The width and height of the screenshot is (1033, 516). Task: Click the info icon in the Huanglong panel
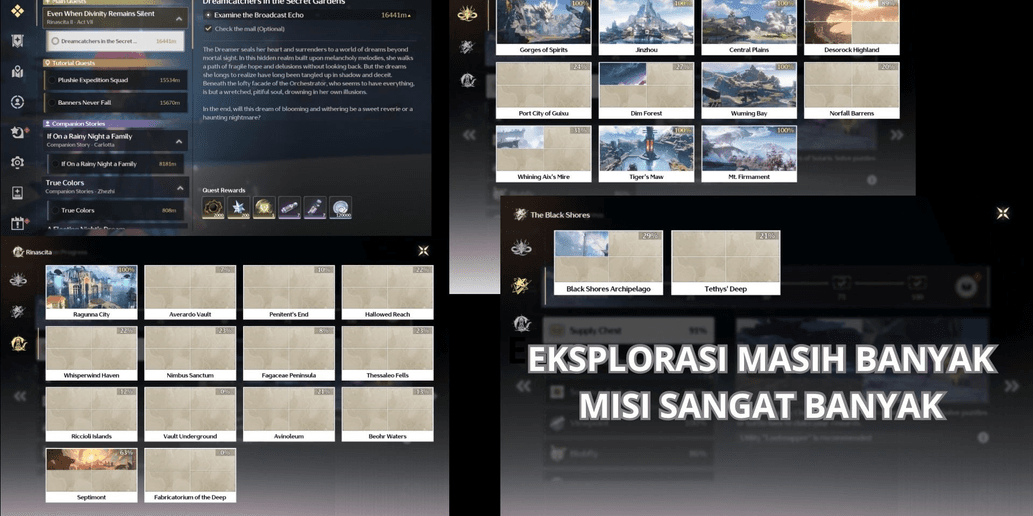(872, 180)
